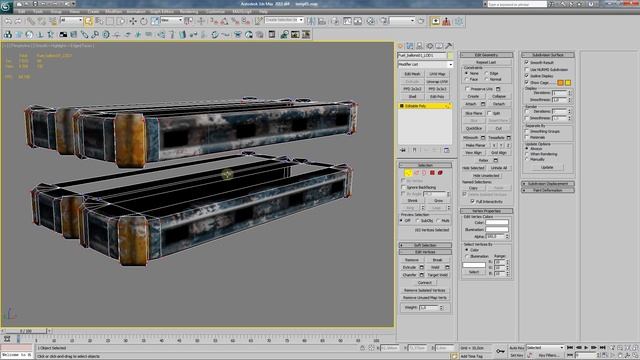Screen dimensions: 640x360
Task: Open the Hierarchy command panel tab
Action: click(420, 46)
